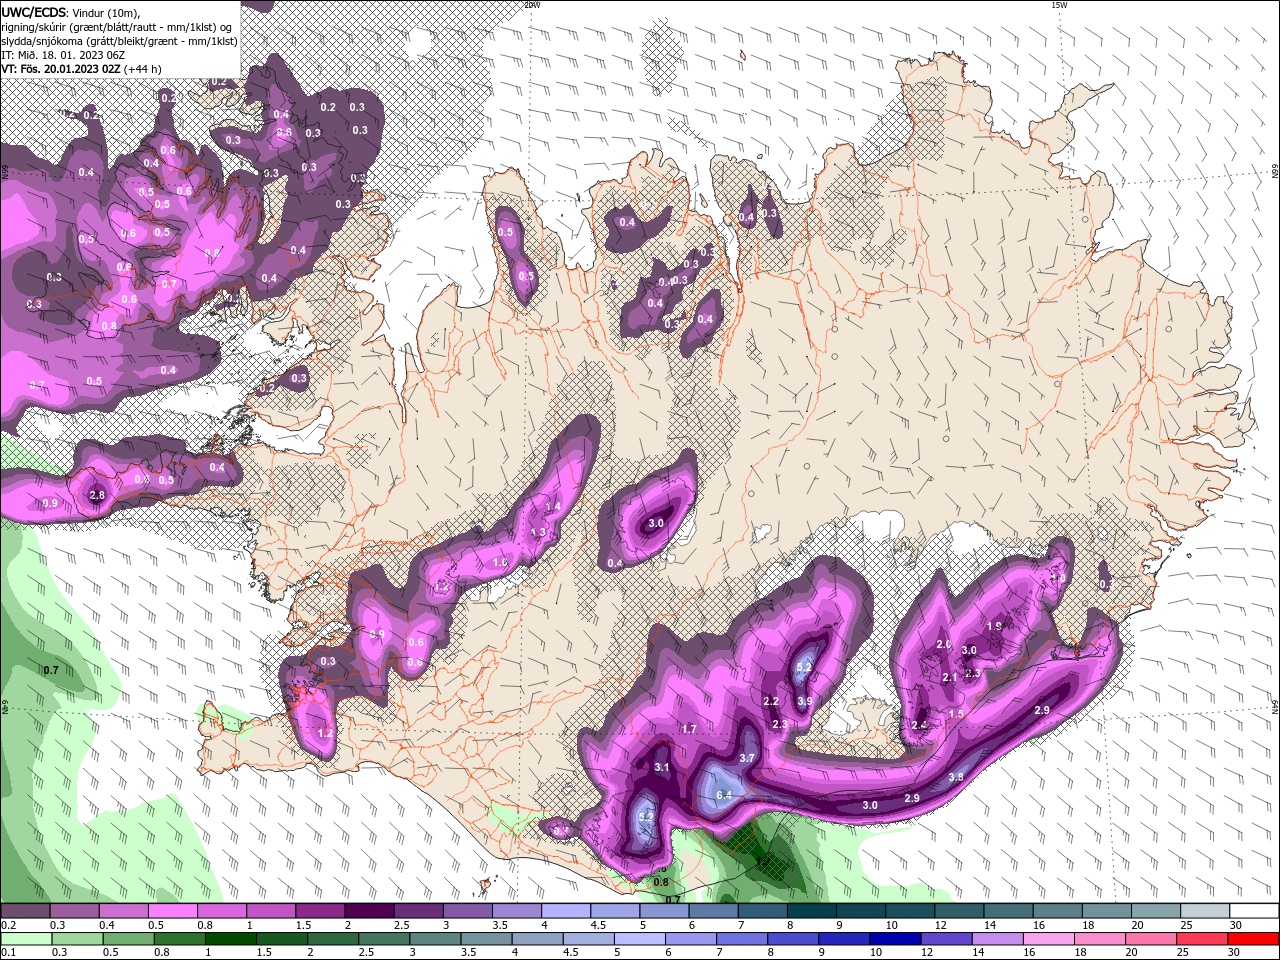Click the 'IT: Mið. 18. 01. 2023 06Z' line
Image resolution: width=1280 pixels, height=960 pixels.
pos(63,55)
